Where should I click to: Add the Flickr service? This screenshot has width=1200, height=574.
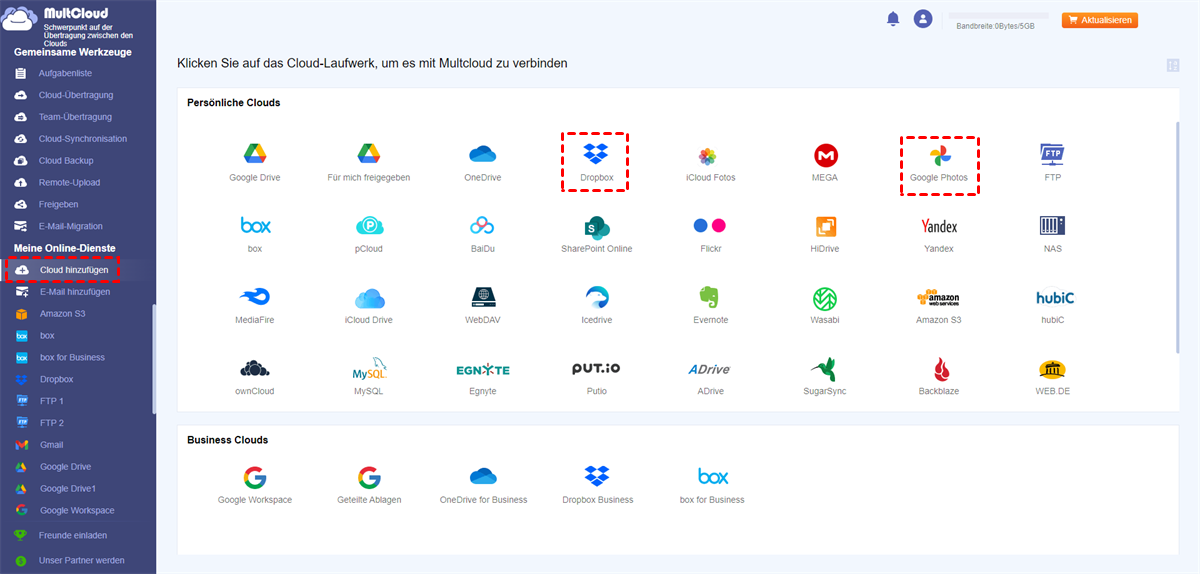(x=710, y=226)
